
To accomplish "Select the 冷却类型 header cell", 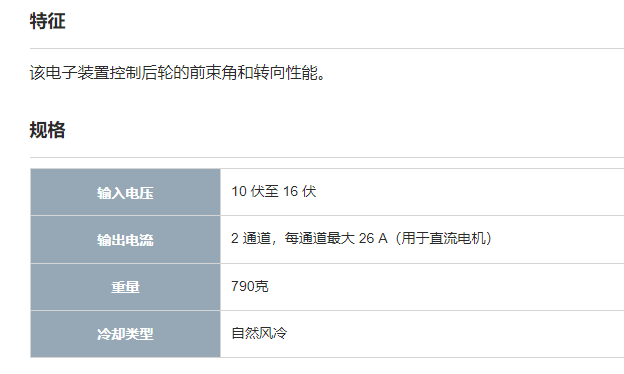I will 125,334.
